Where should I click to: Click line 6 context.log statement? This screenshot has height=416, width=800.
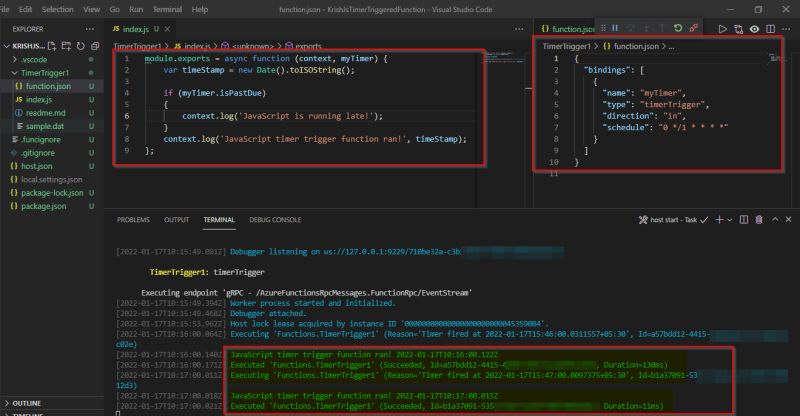pyautogui.click(x=282, y=116)
